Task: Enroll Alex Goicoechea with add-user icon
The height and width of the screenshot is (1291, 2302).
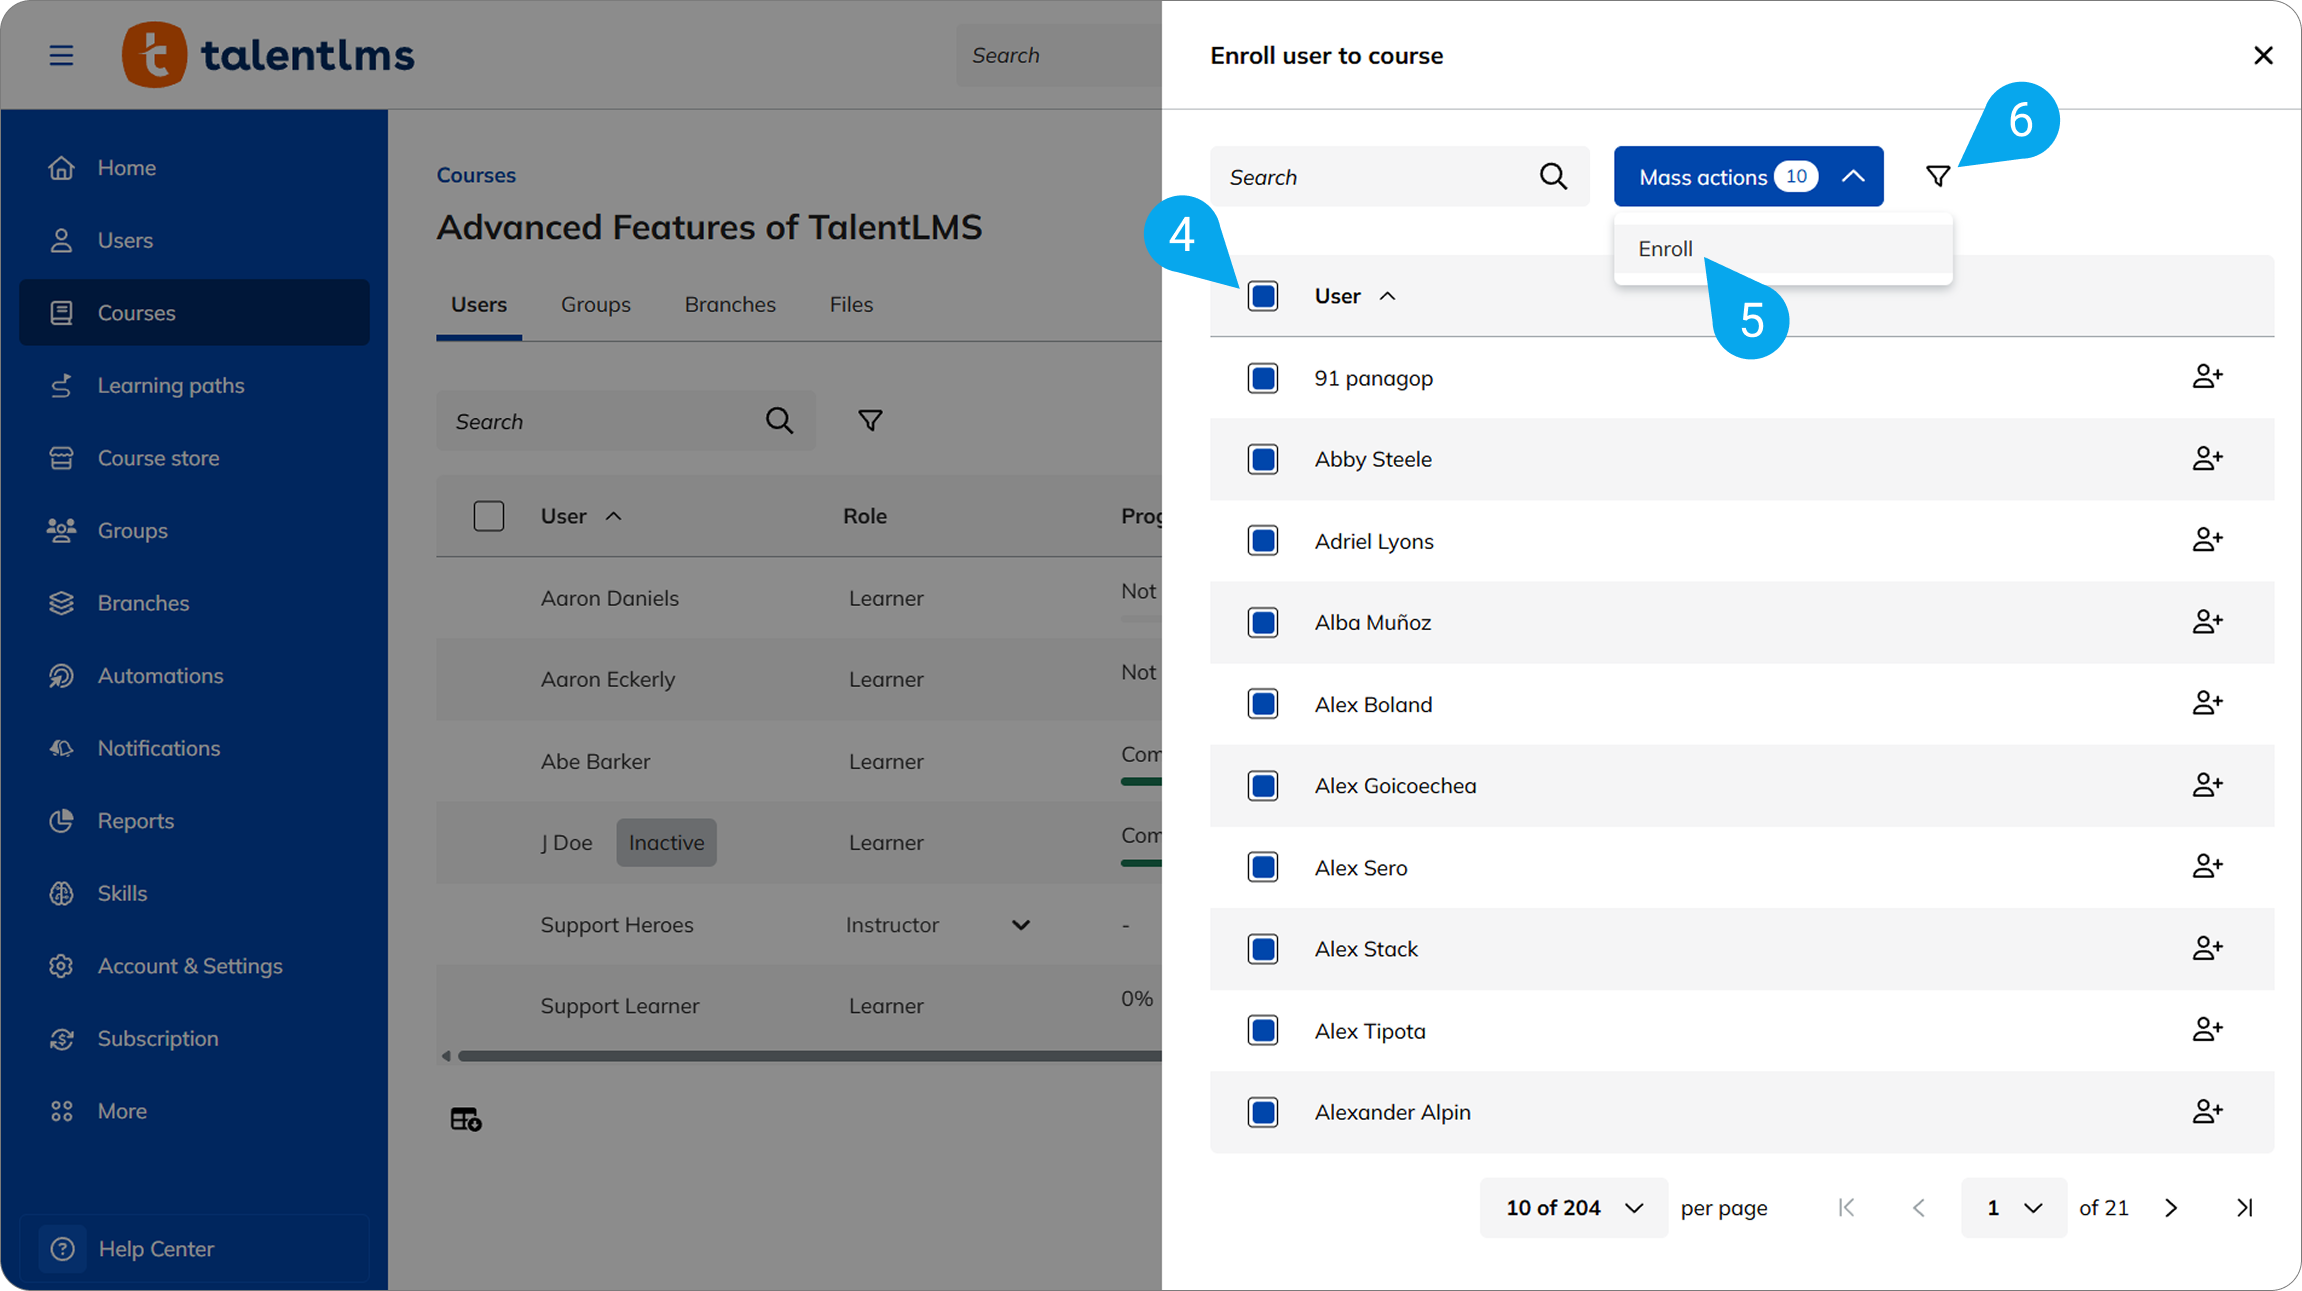Action: [2207, 785]
